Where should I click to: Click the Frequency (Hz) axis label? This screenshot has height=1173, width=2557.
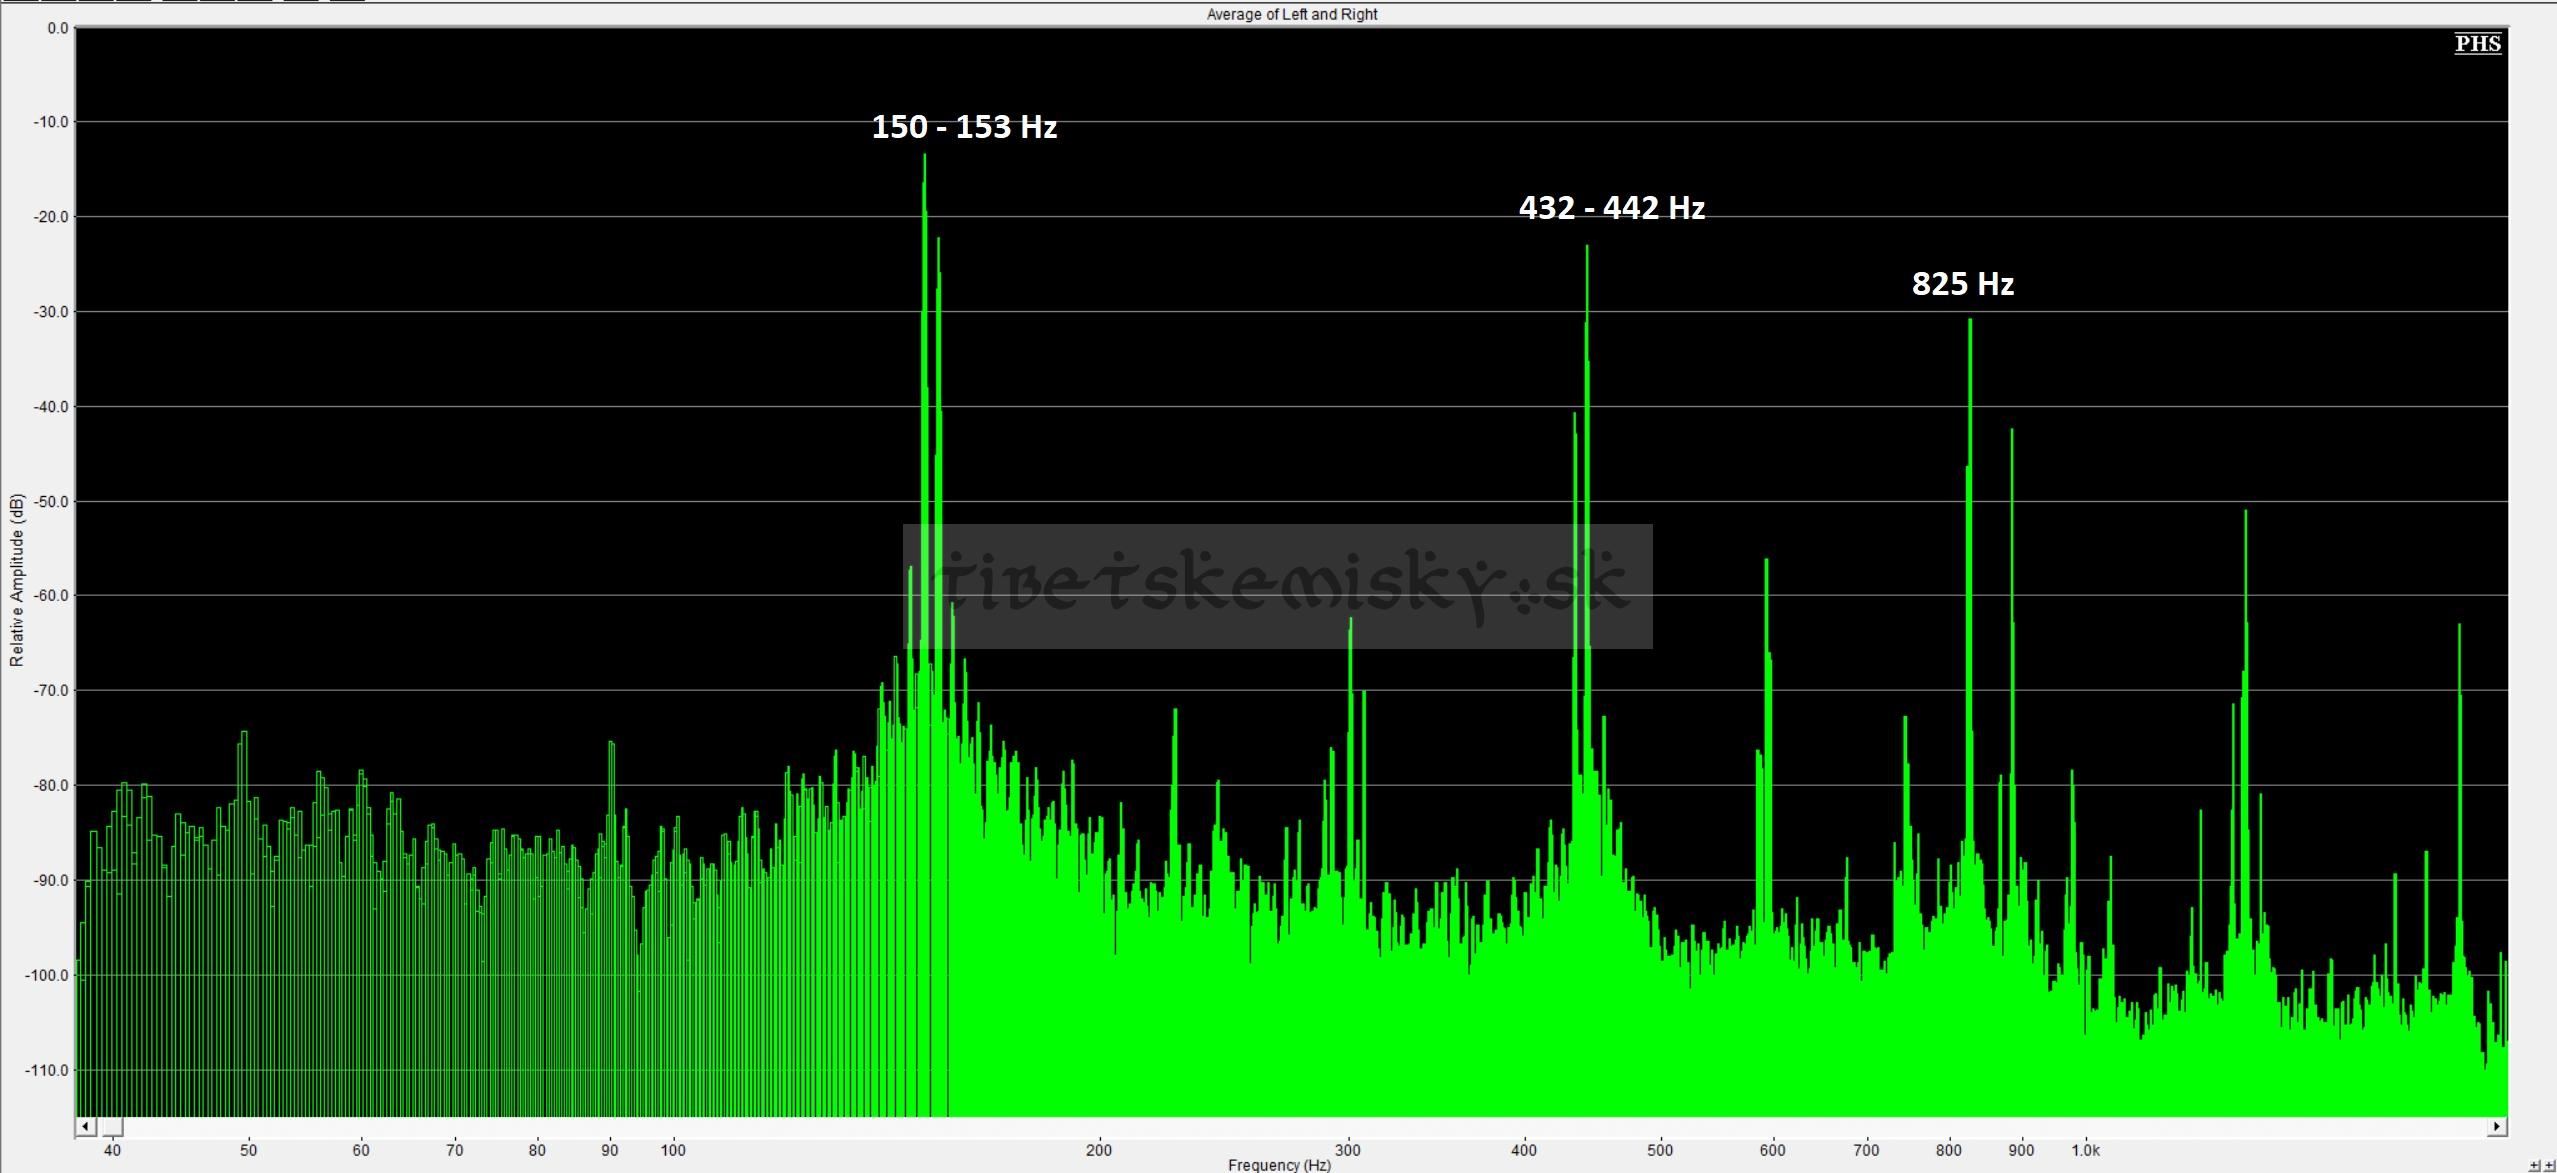click(x=1279, y=1165)
